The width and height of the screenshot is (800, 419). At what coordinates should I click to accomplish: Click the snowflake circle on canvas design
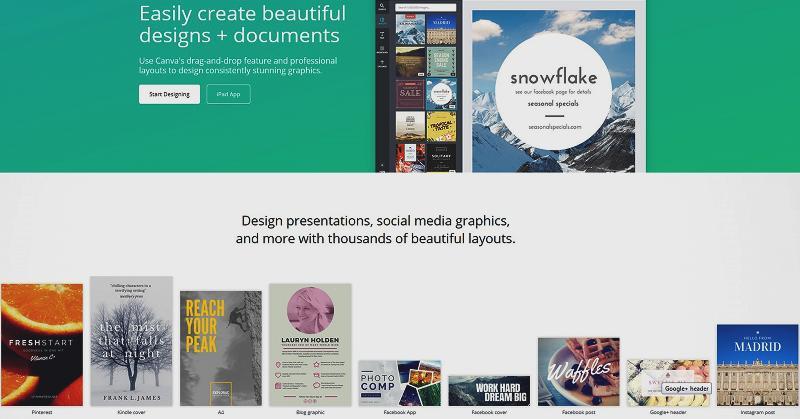point(554,91)
